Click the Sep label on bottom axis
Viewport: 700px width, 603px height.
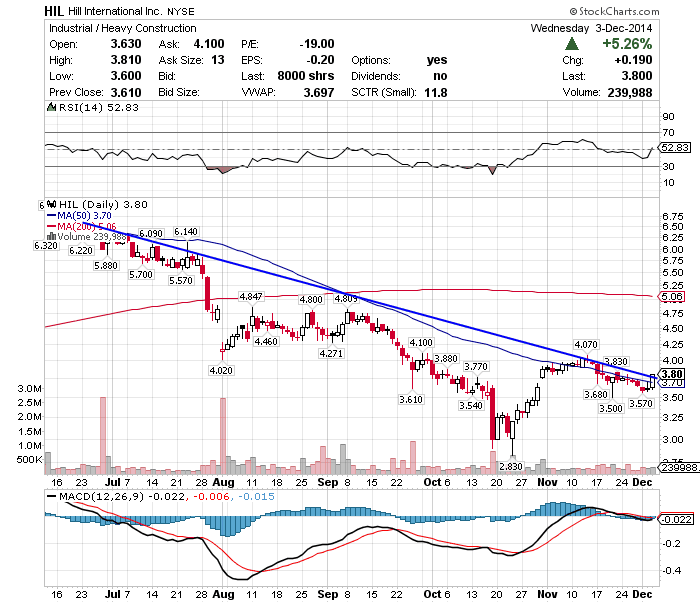(327, 595)
